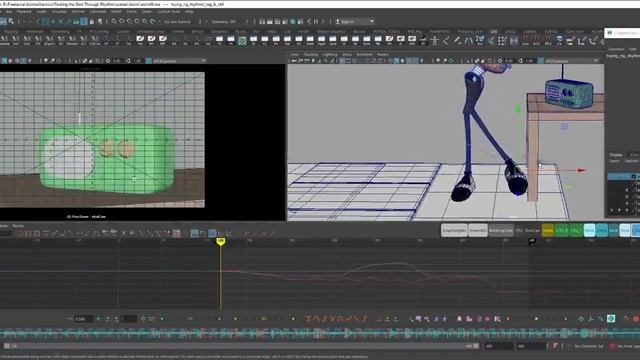
Task: Toggle the Auto Keyframe icon
Action: coord(555,346)
